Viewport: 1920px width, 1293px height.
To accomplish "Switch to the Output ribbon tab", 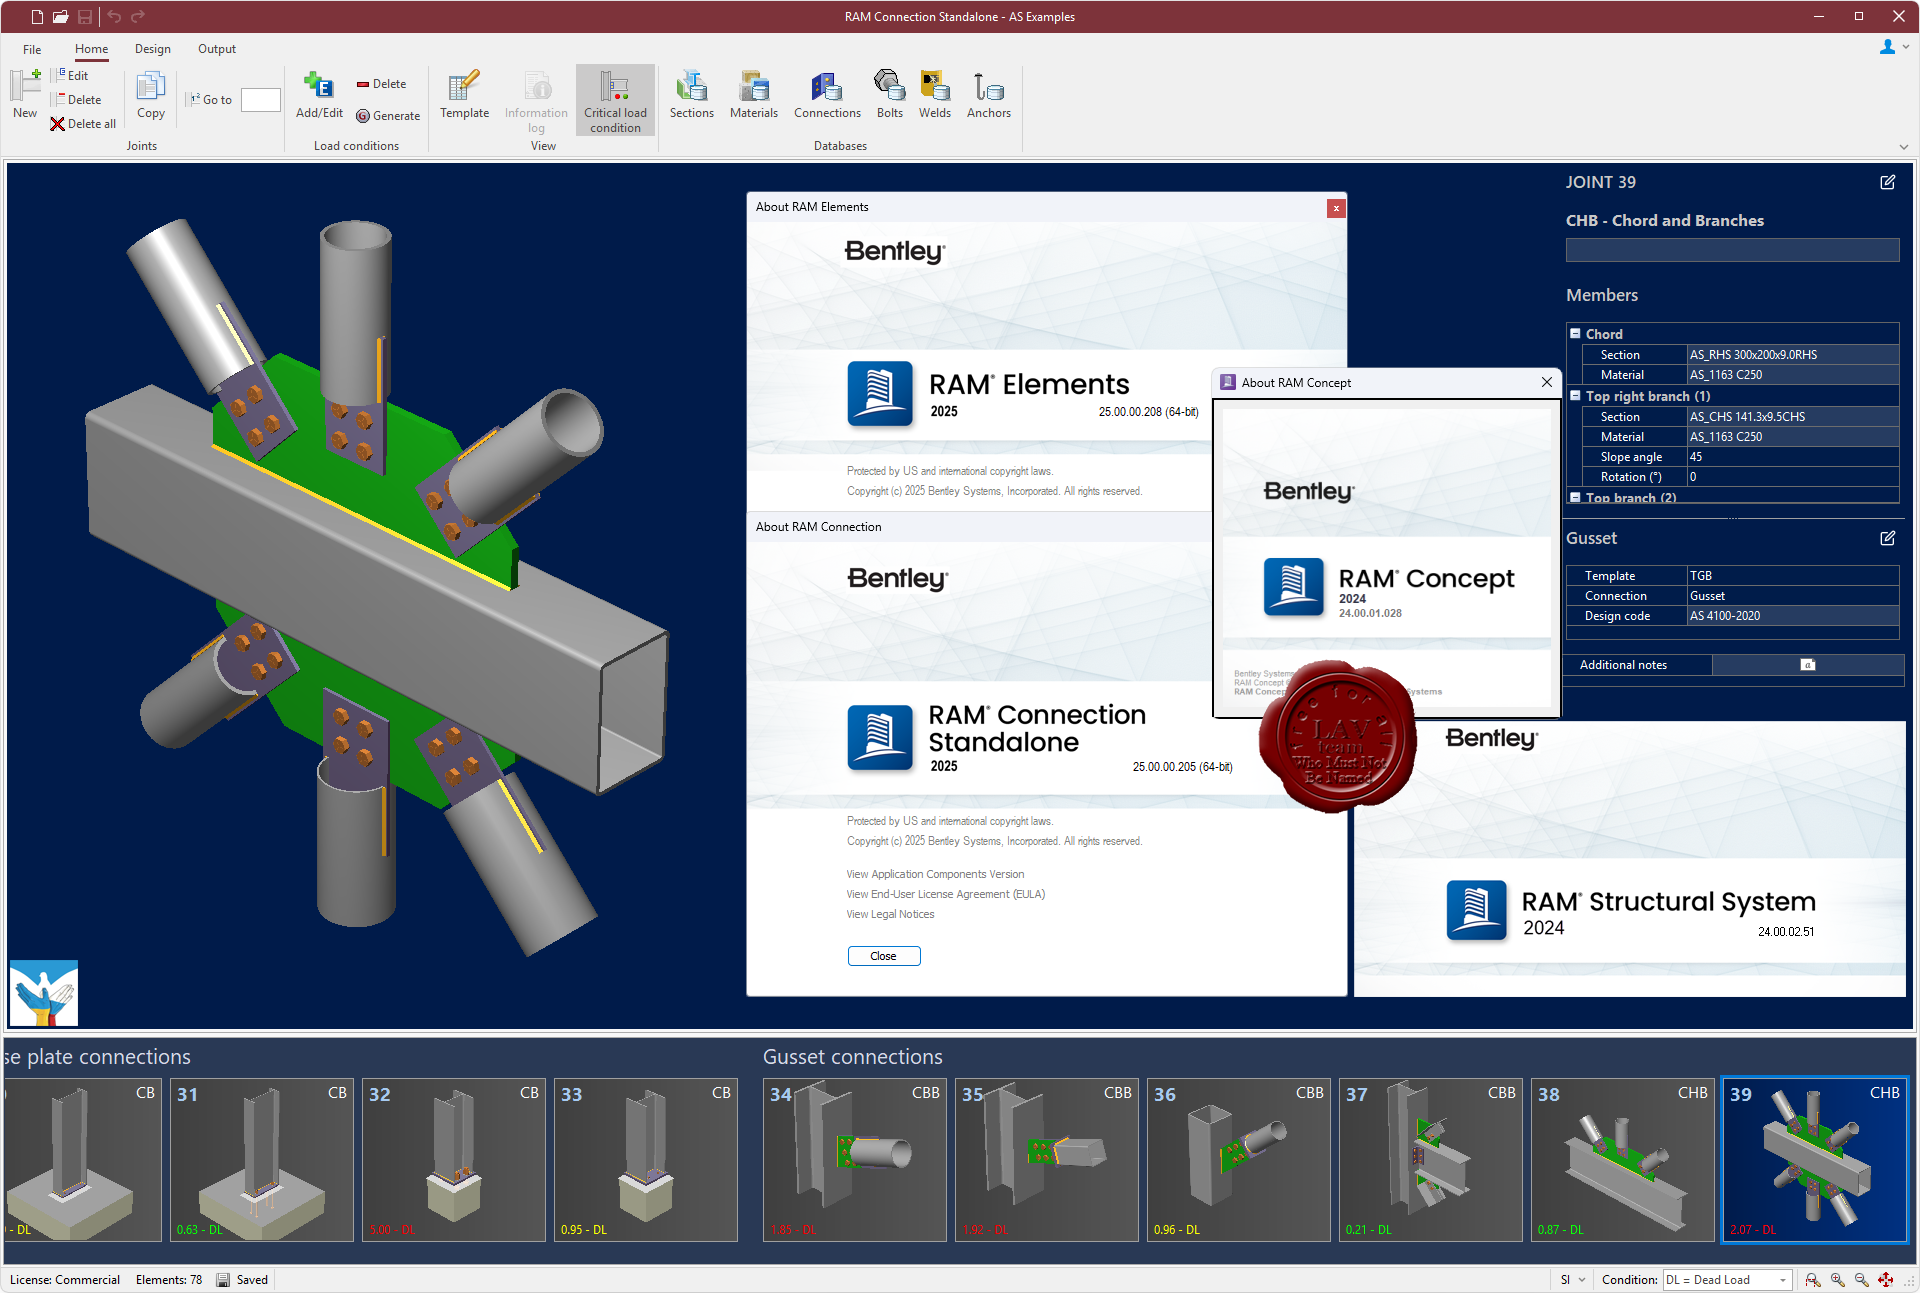I will coord(217,49).
